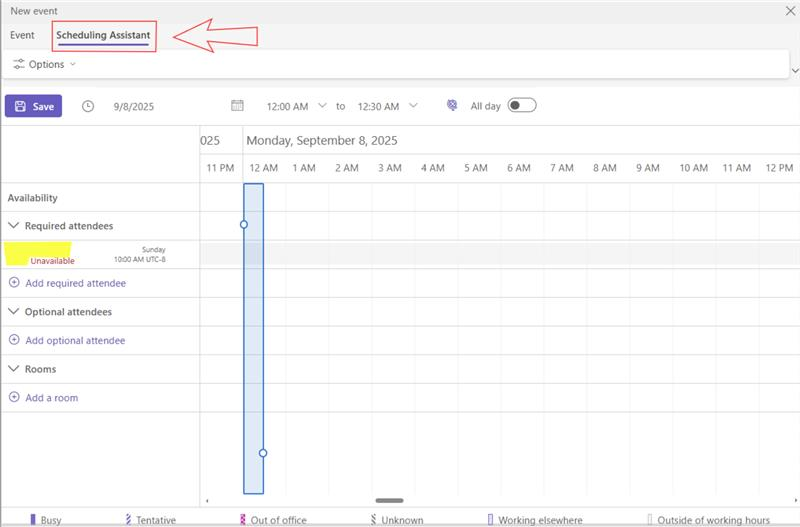Image resolution: width=800 pixels, height=527 pixels.
Task: Click plus icon for optional attendee
Action: [x=14, y=339]
